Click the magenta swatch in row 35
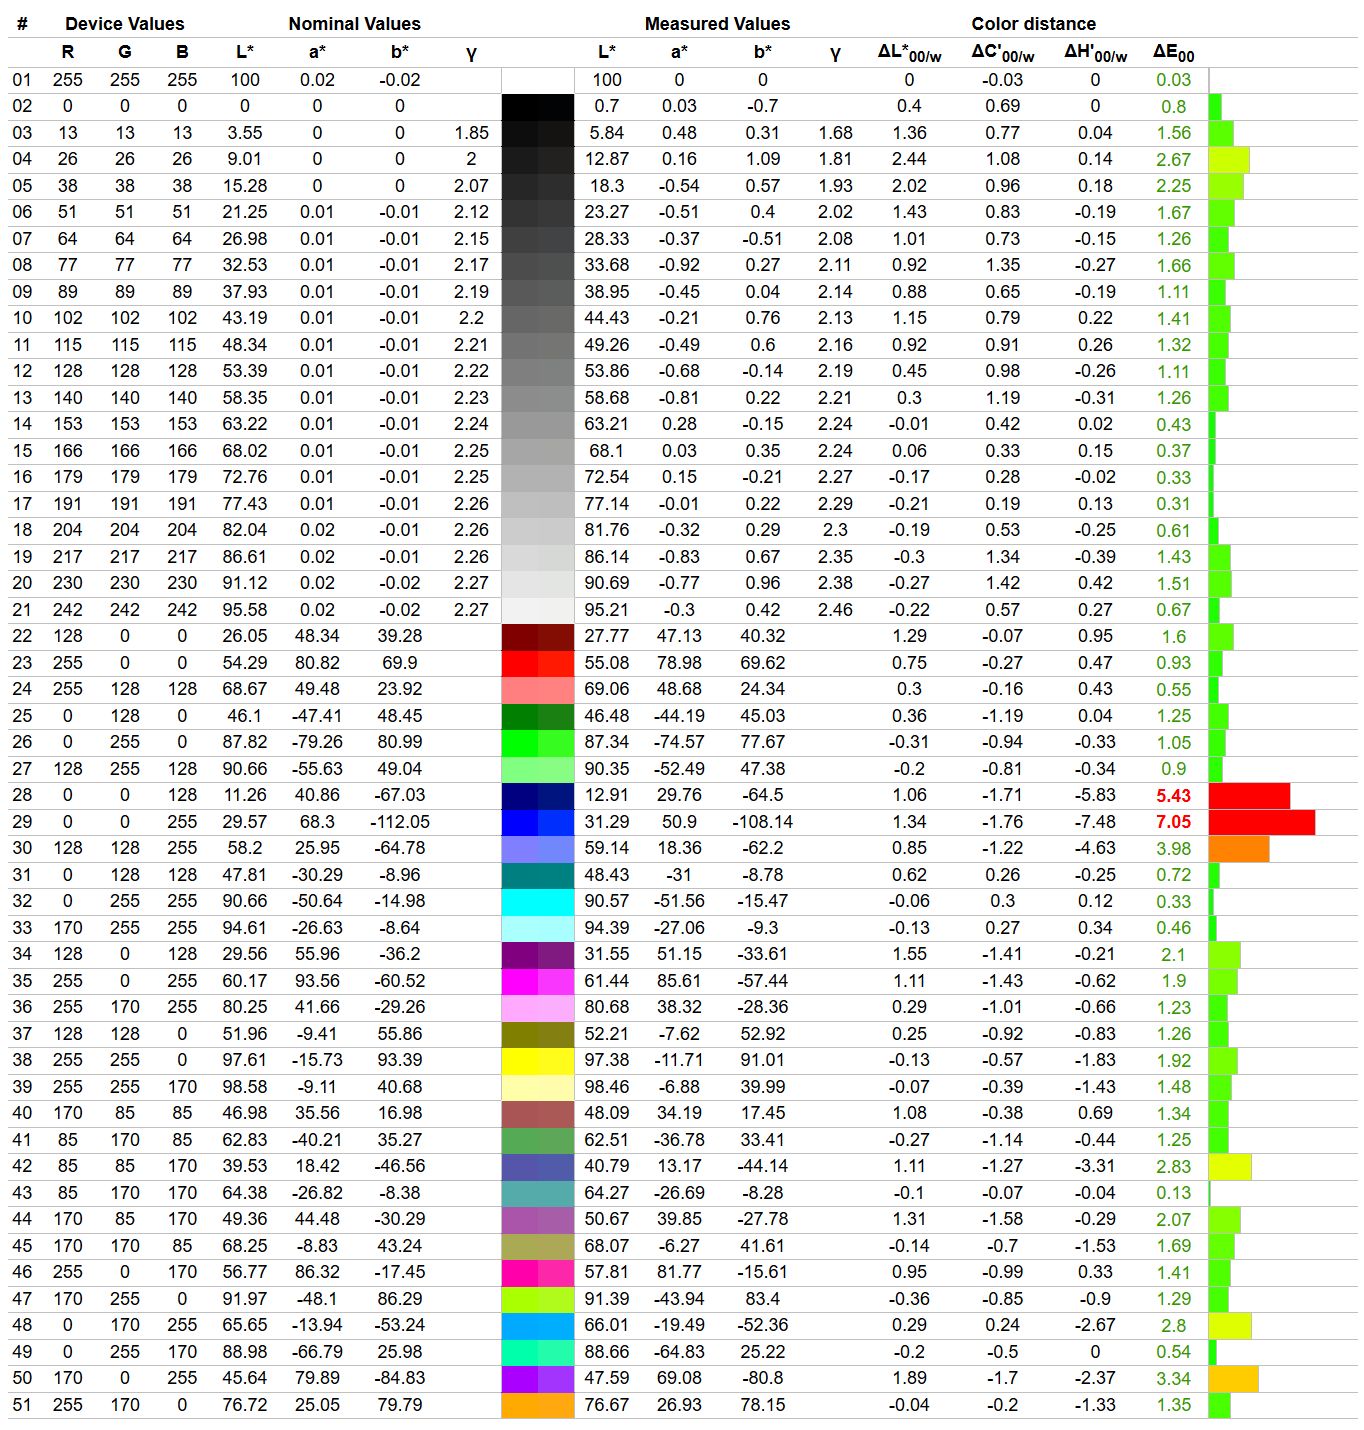Image resolution: width=1364 pixels, height=1430 pixels. (x=538, y=981)
